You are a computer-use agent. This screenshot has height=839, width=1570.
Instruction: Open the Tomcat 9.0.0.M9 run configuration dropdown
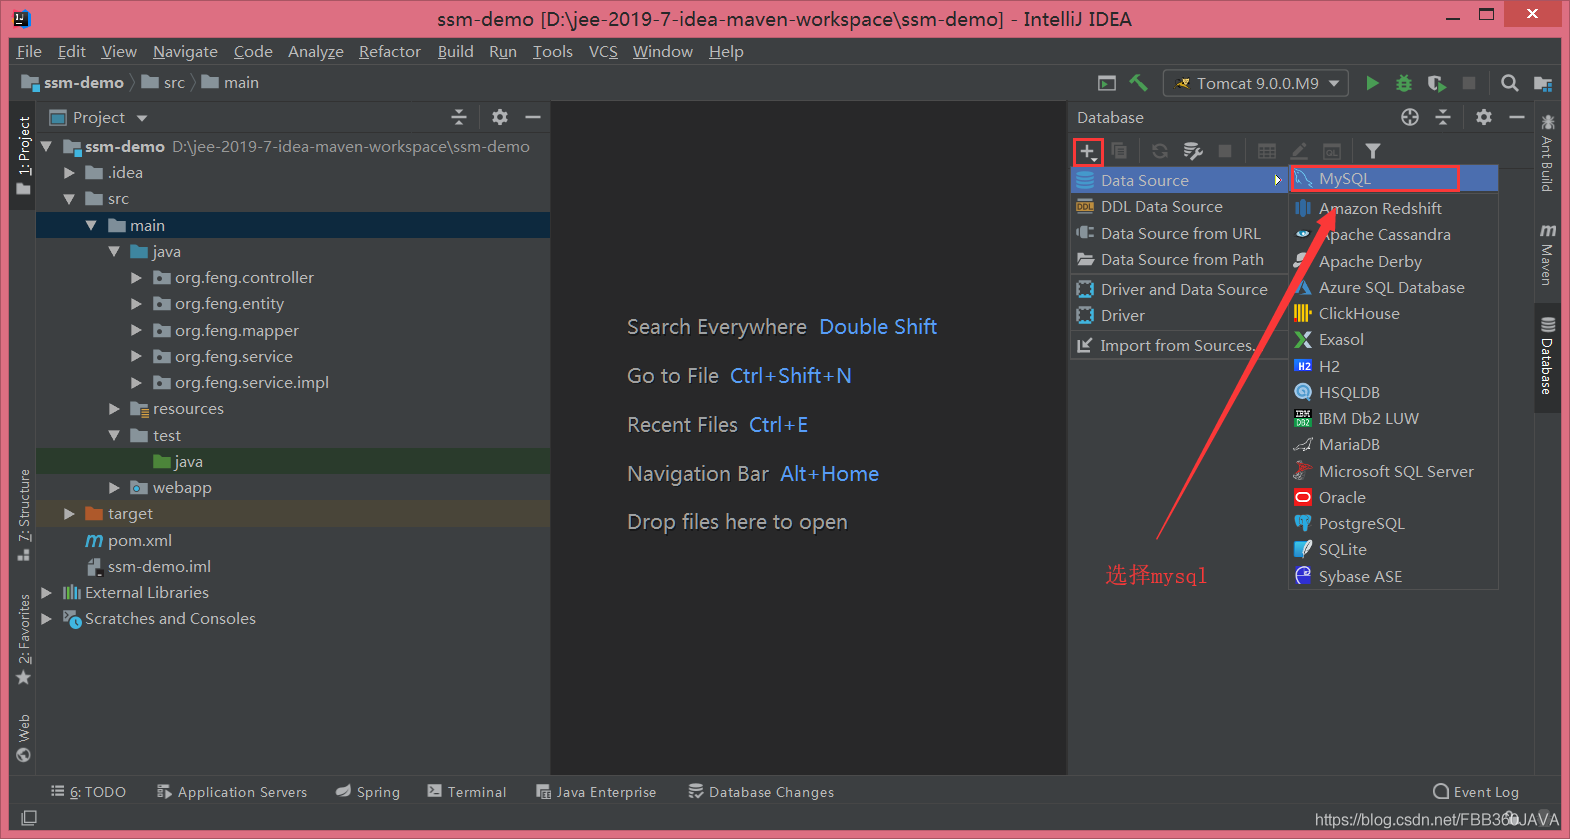1256,83
